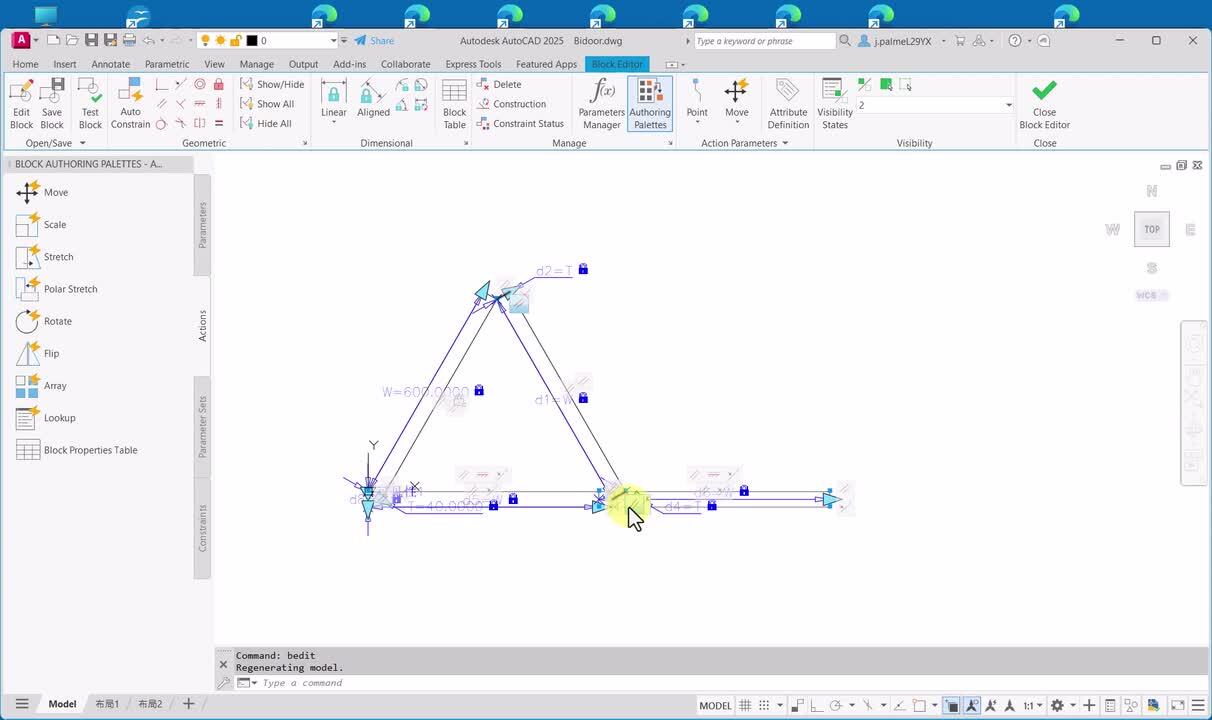Viewport: 1212px width, 720px height.
Task: Click Close Block Editor button
Action: tap(1044, 103)
